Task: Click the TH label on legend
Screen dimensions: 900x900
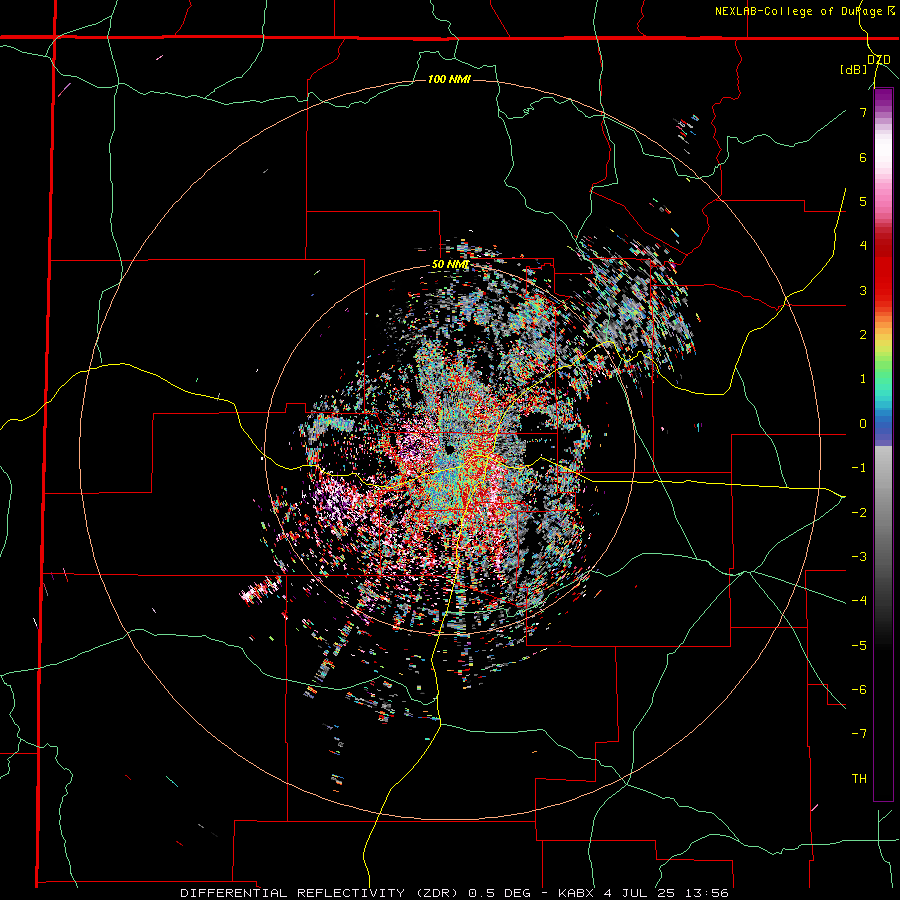Action: coord(859,779)
